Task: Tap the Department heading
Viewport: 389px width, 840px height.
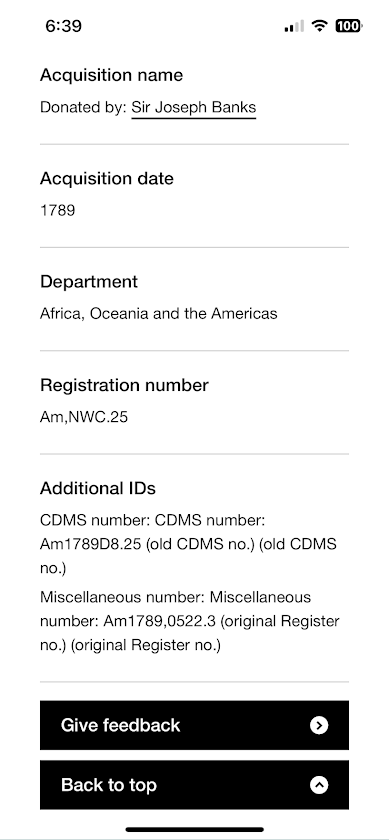Action: (x=89, y=282)
